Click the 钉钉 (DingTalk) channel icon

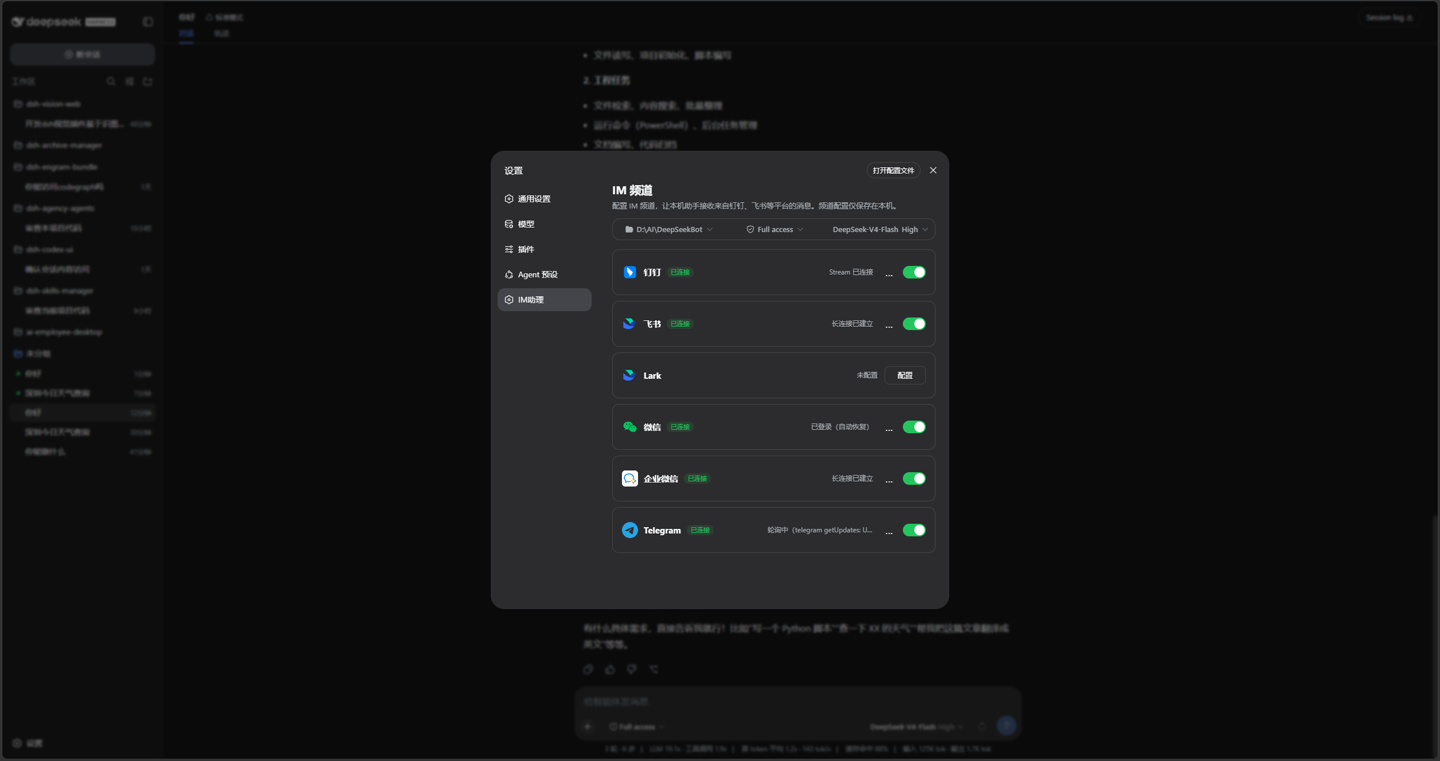pyautogui.click(x=630, y=272)
